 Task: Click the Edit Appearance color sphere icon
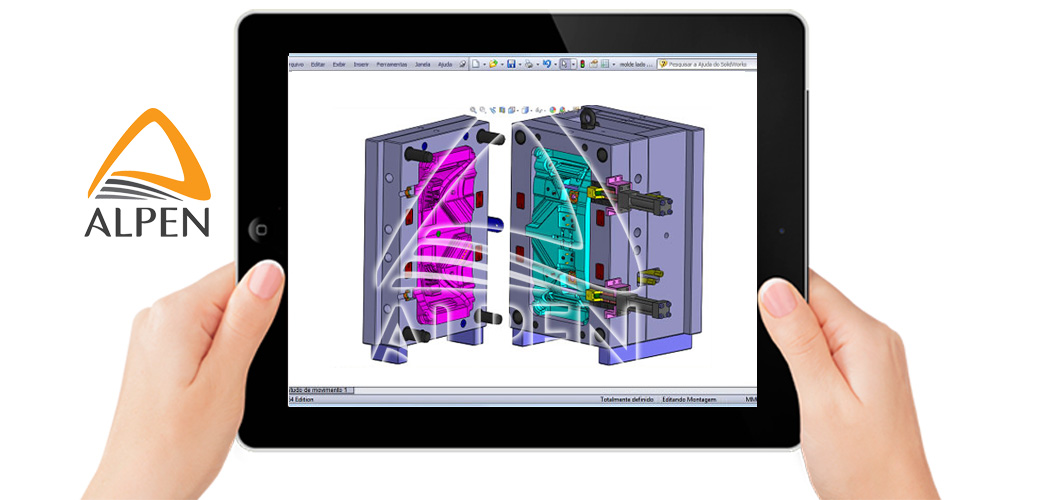(551, 109)
